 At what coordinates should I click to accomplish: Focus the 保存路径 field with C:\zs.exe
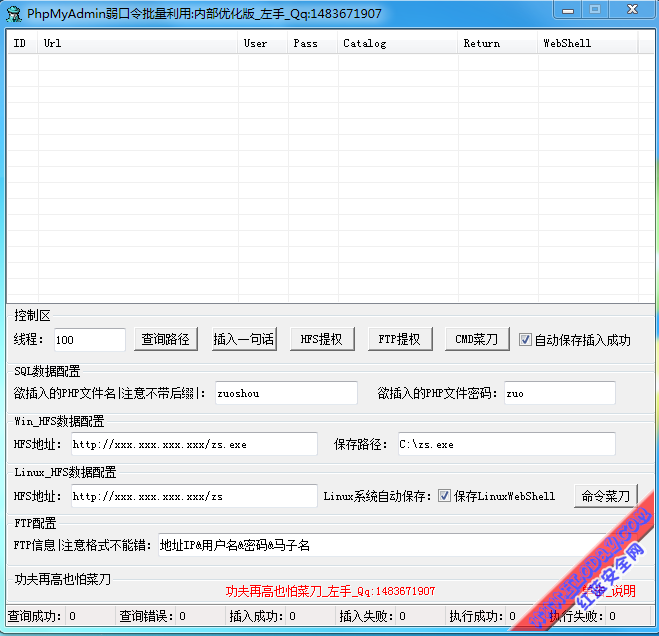click(x=507, y=444)
